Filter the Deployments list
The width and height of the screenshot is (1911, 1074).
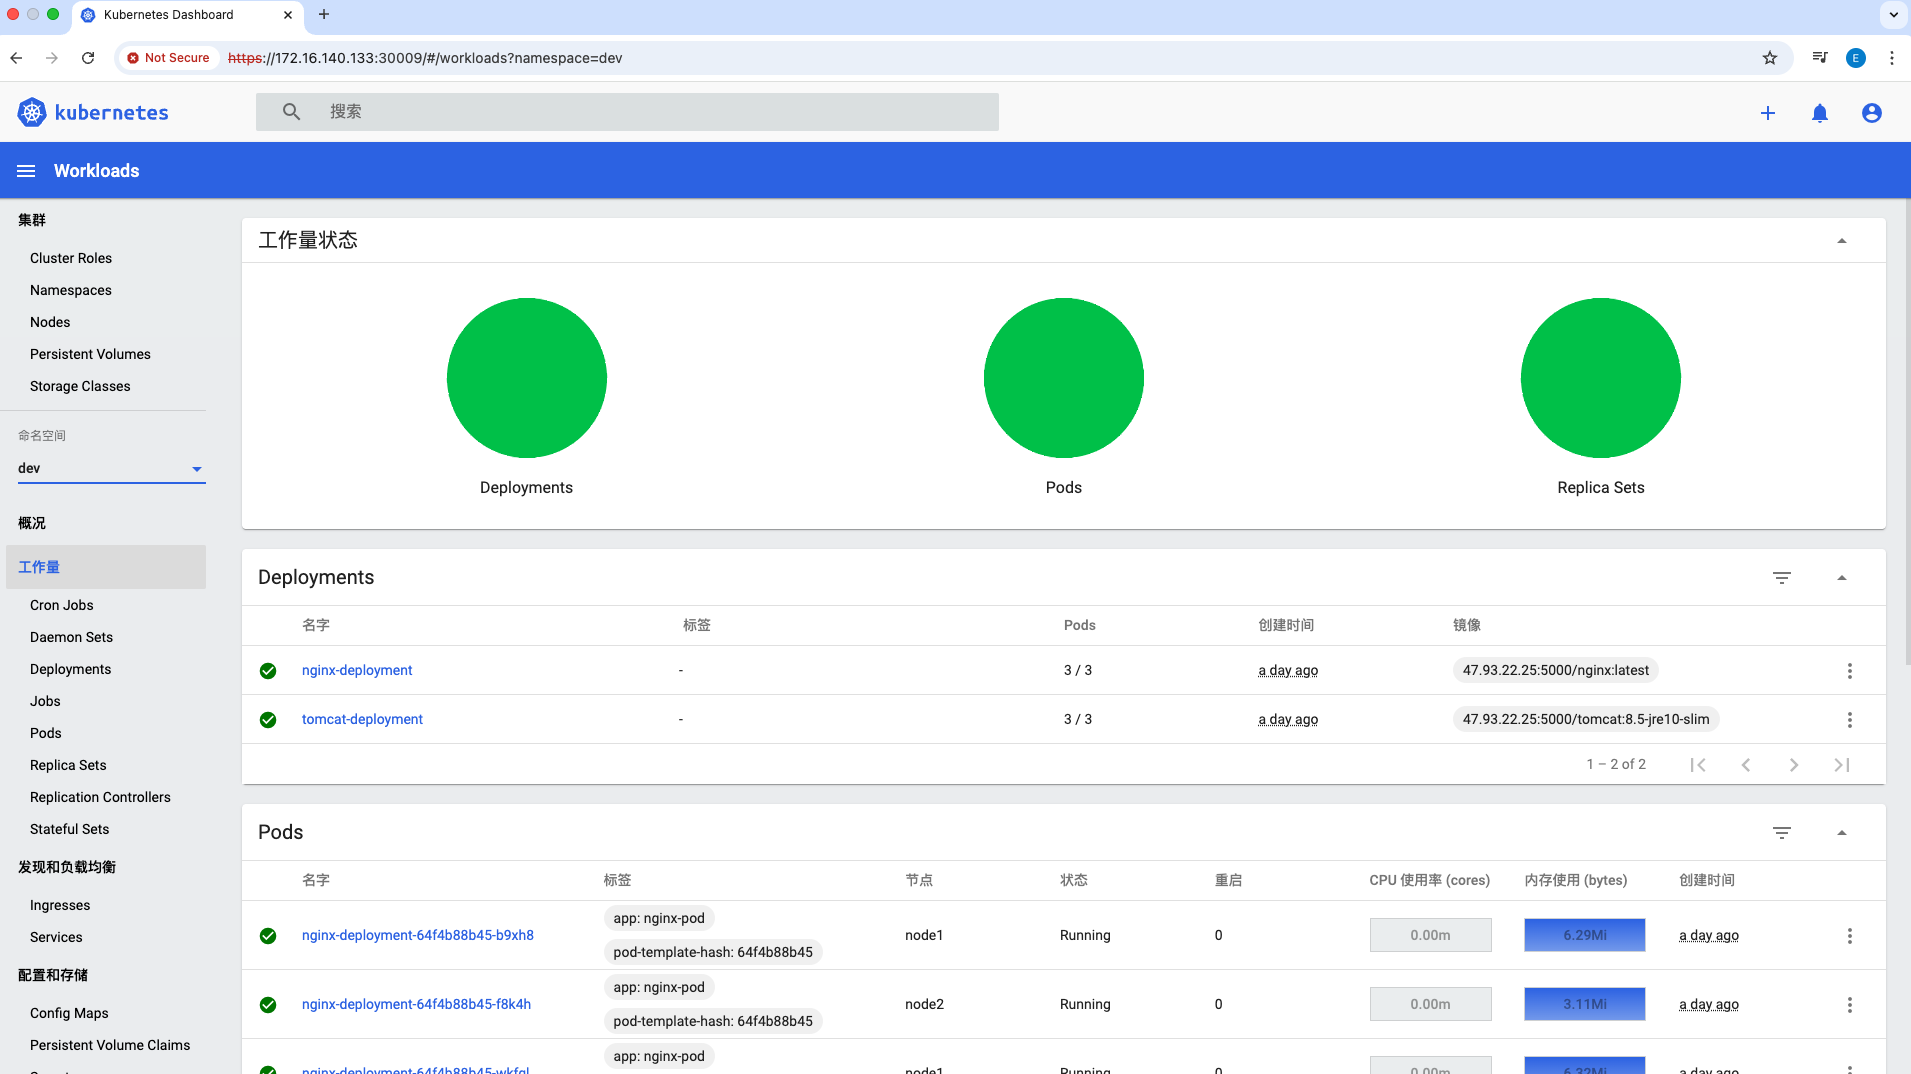click(x=1782, y=578)
